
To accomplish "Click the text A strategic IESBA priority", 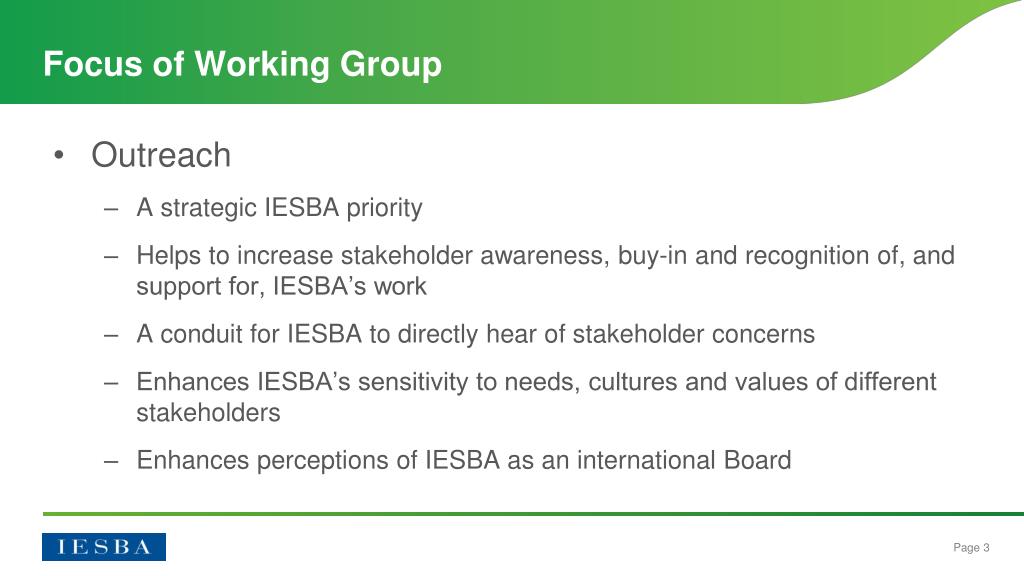I will coord(280,208).
